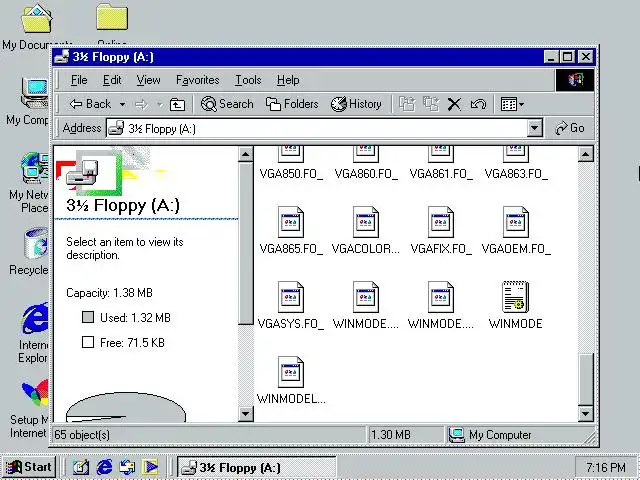Click the My Documents desktop icon
The width and height of the screenshot is (640, 480).
coord(37,19)
